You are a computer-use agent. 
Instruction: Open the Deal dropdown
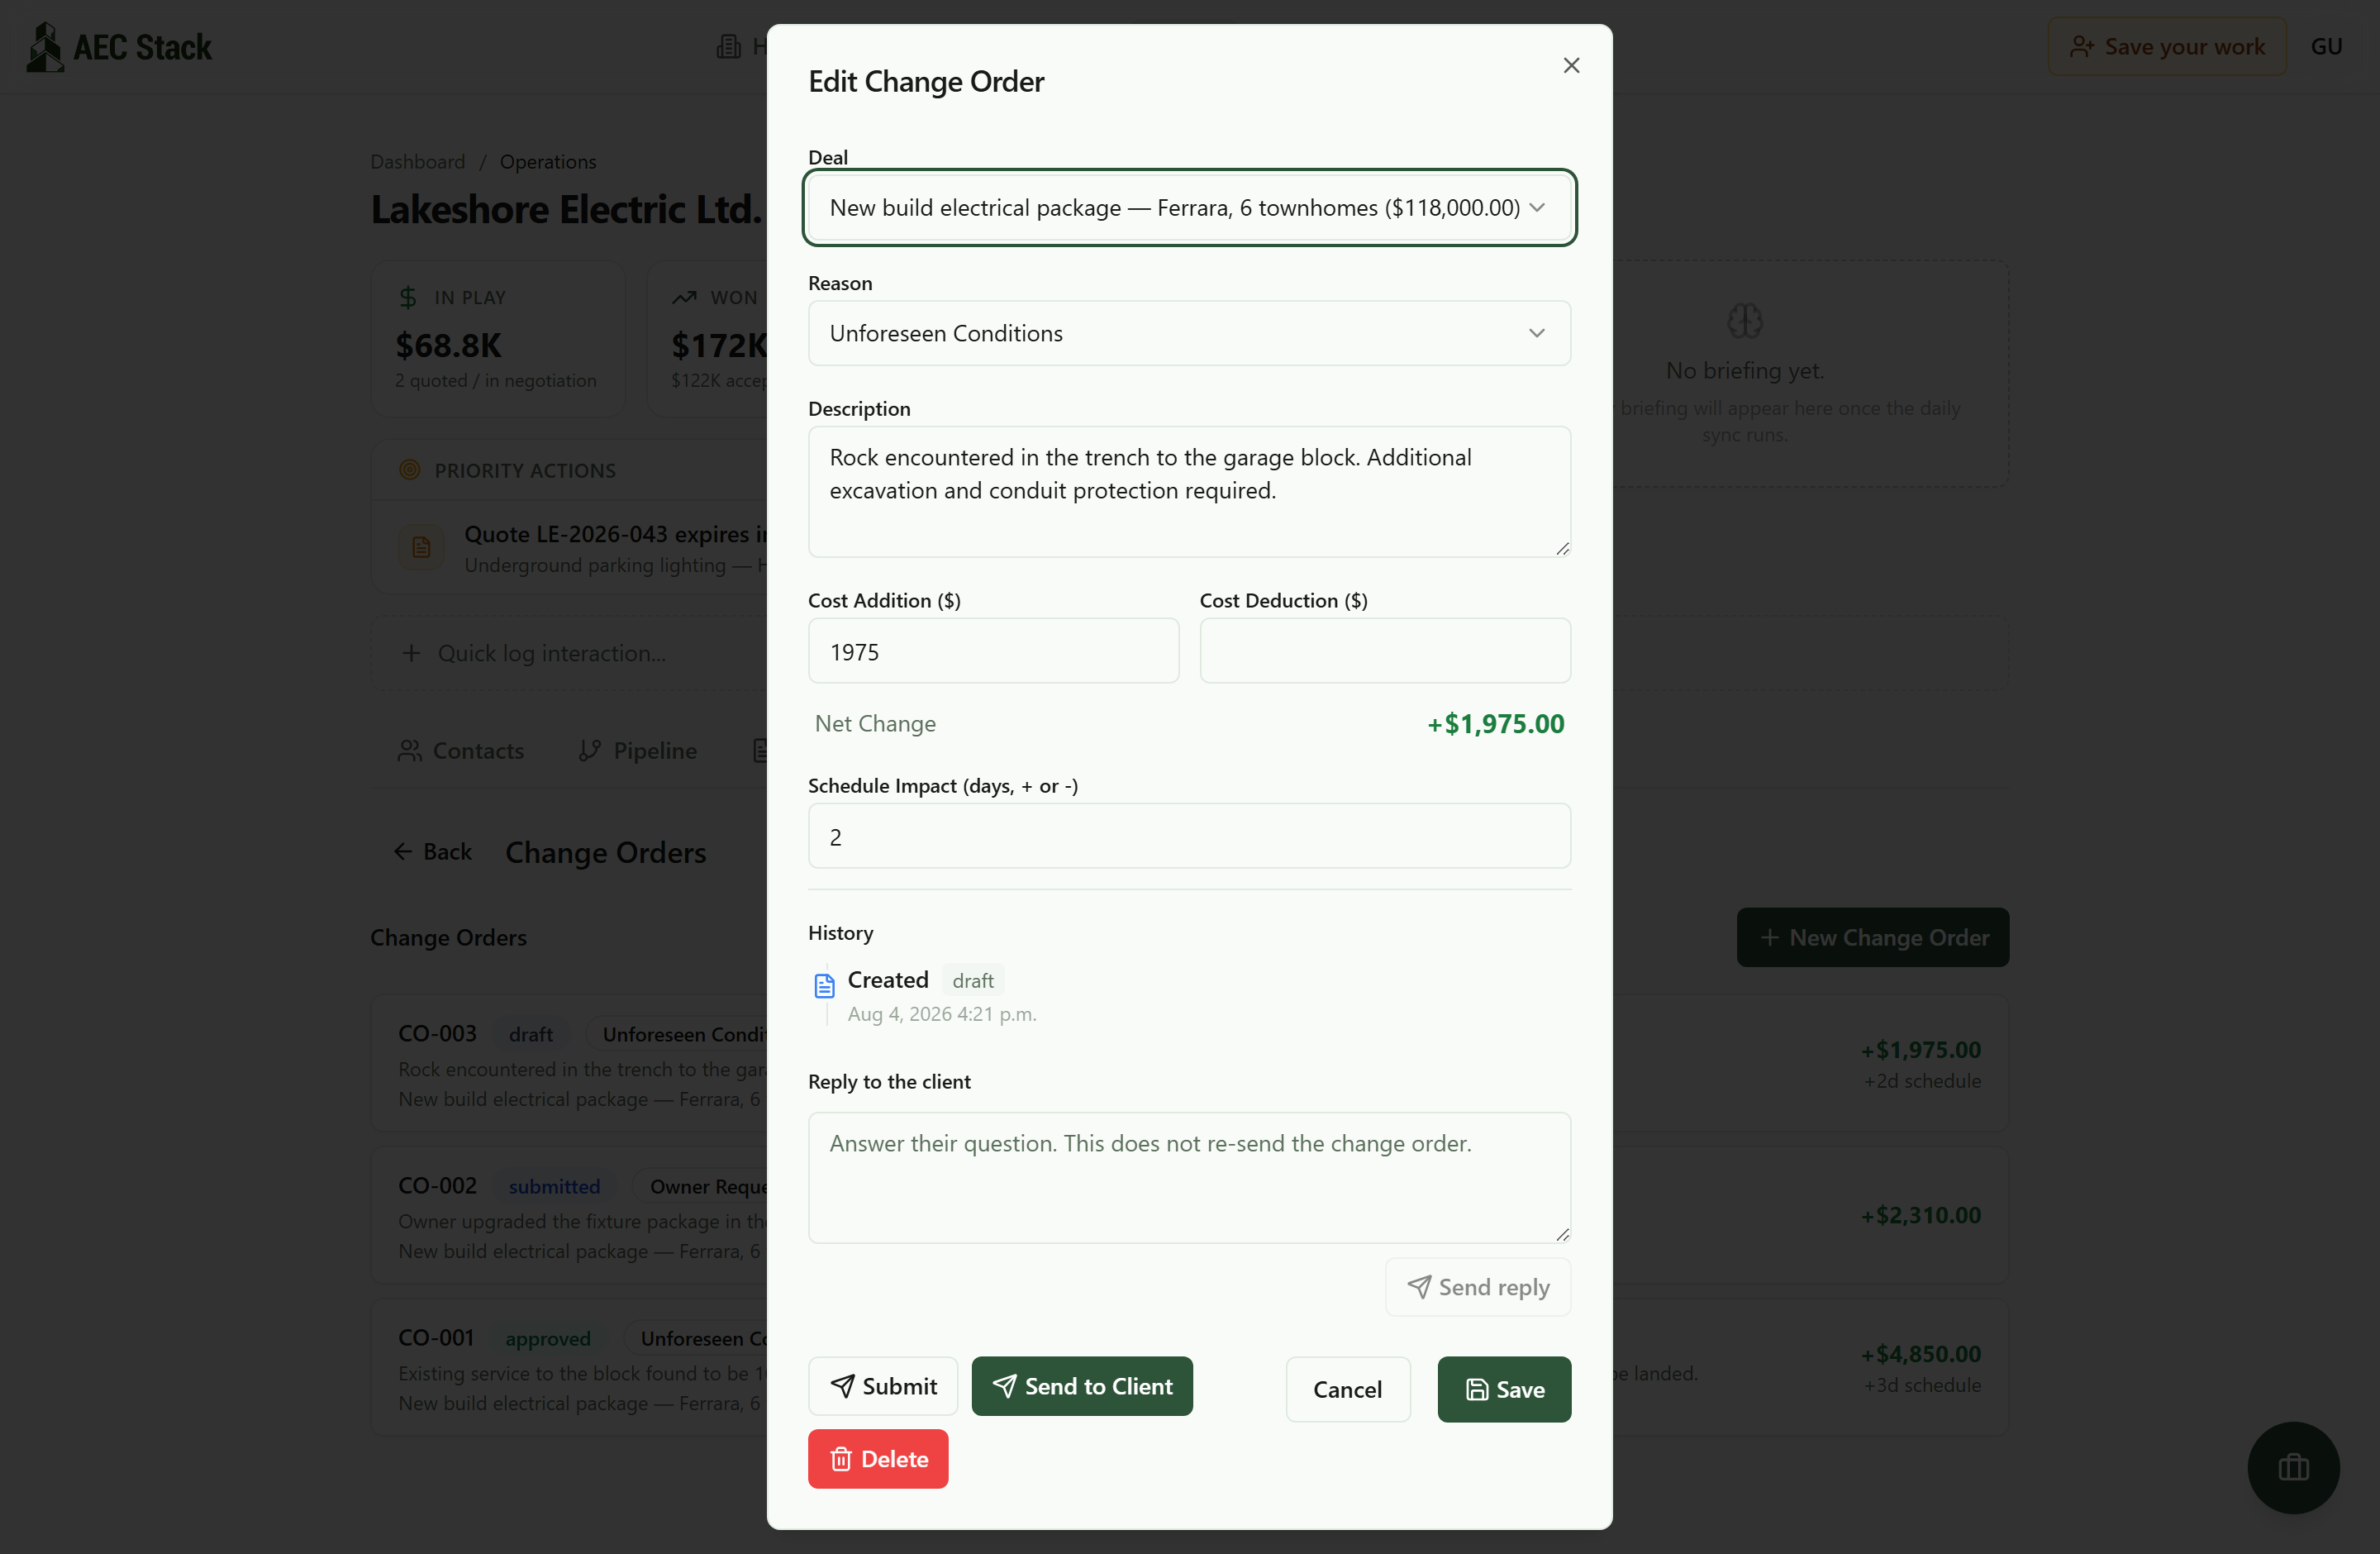[1189, 208]
